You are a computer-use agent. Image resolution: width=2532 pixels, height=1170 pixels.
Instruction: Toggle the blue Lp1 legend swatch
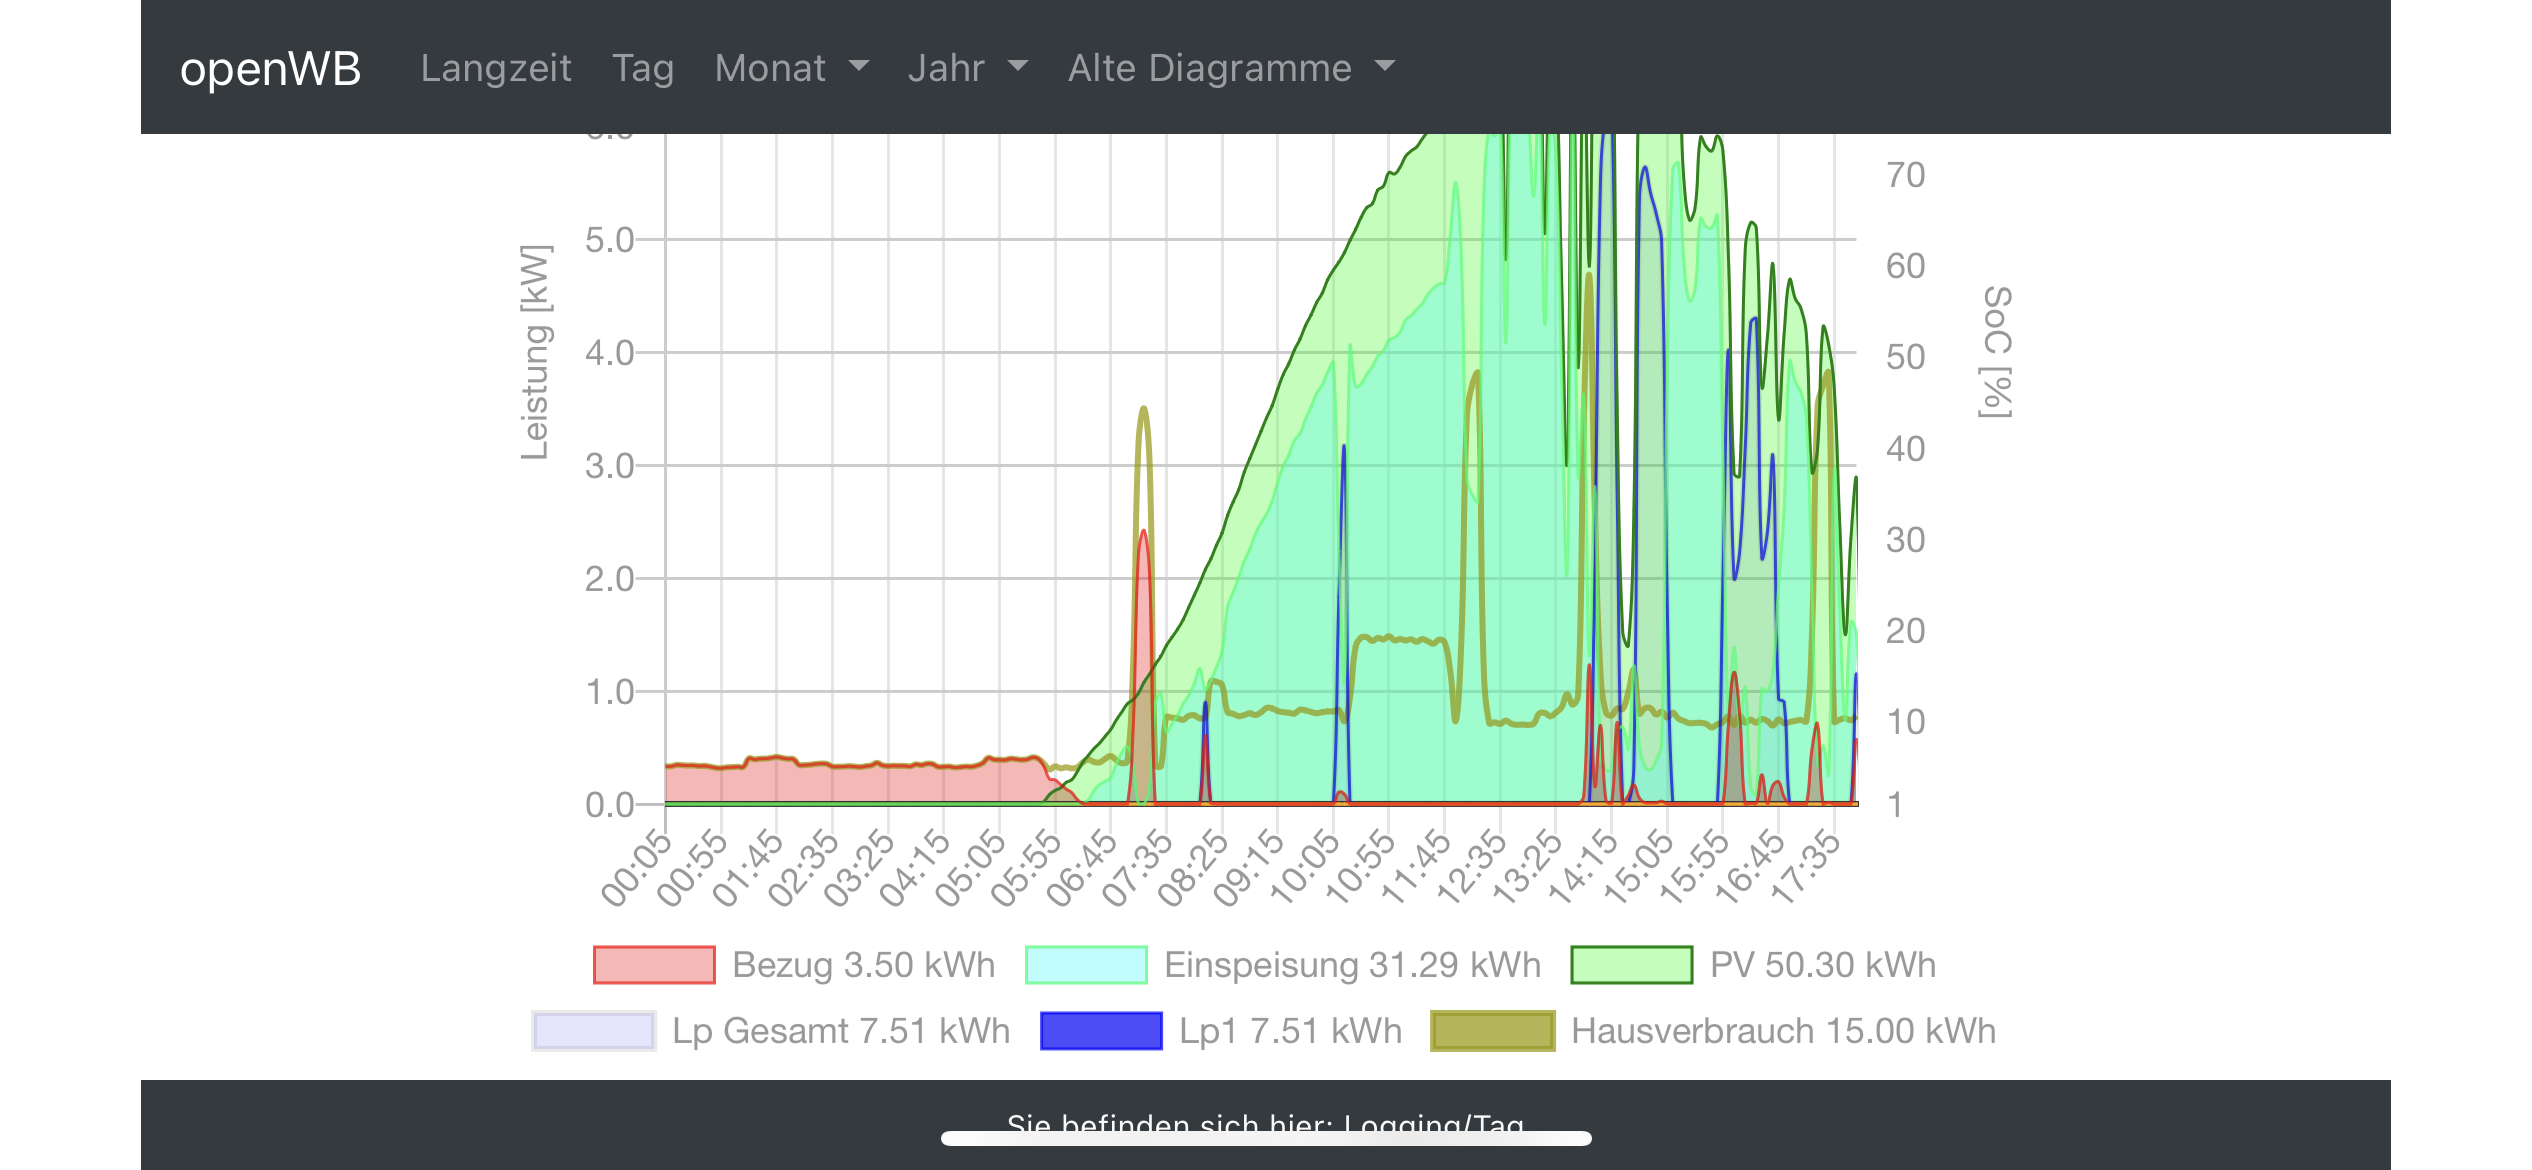1100,1031
